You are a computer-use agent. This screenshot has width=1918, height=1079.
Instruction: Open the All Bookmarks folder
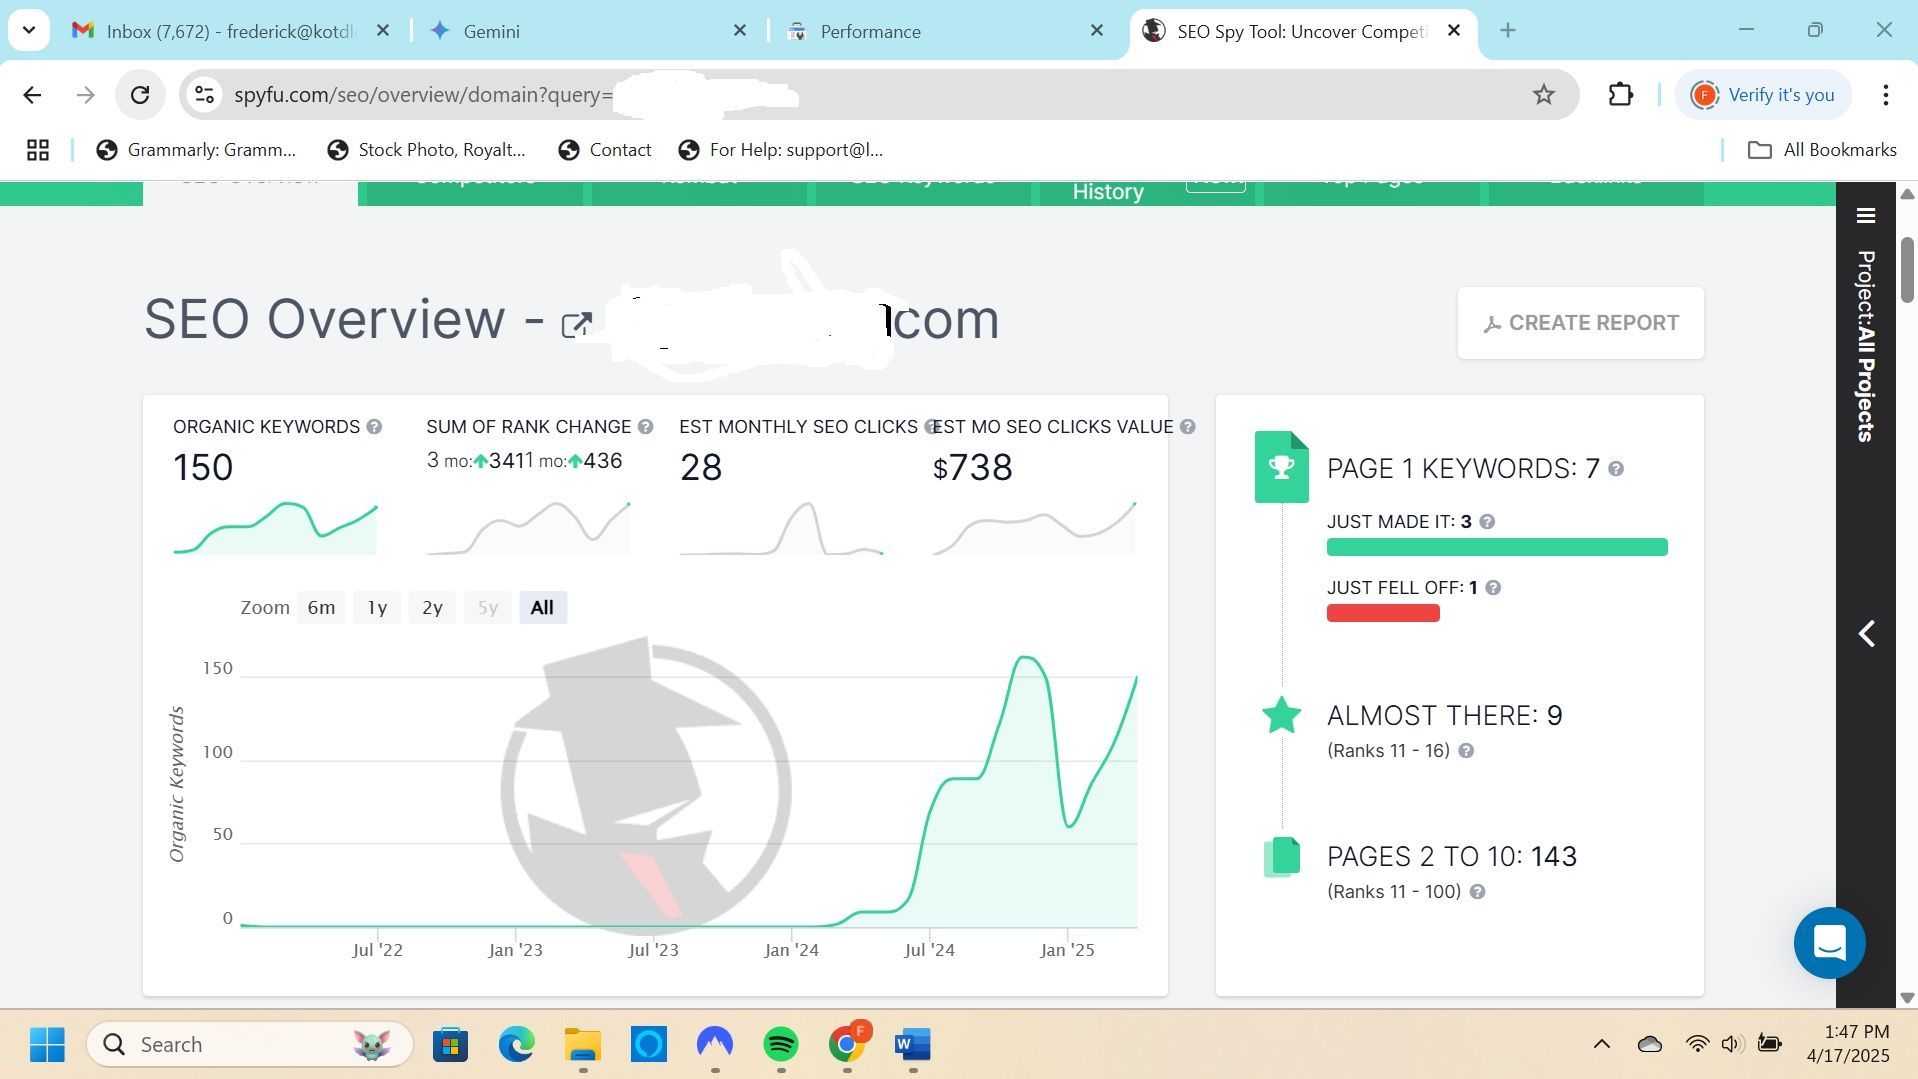click(x=1822, y=150)
